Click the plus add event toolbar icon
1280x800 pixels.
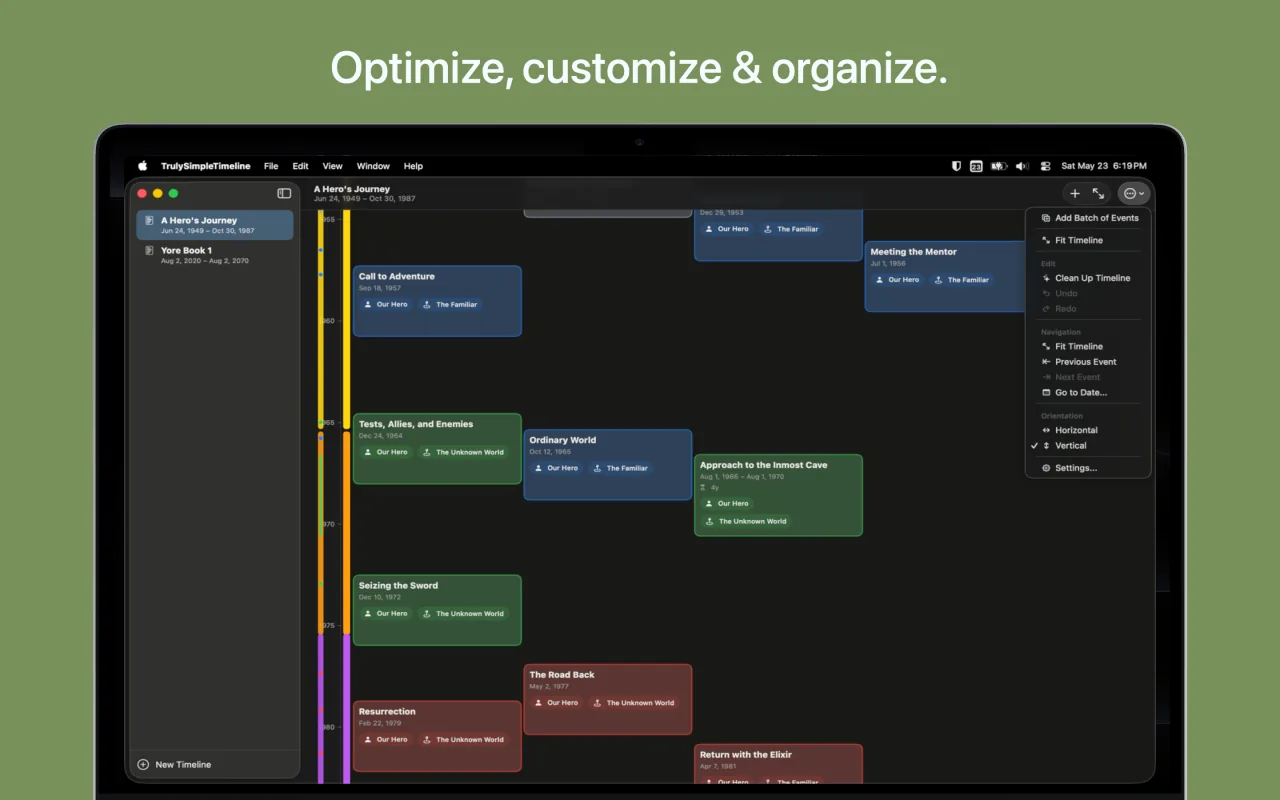pos(1075,194)
